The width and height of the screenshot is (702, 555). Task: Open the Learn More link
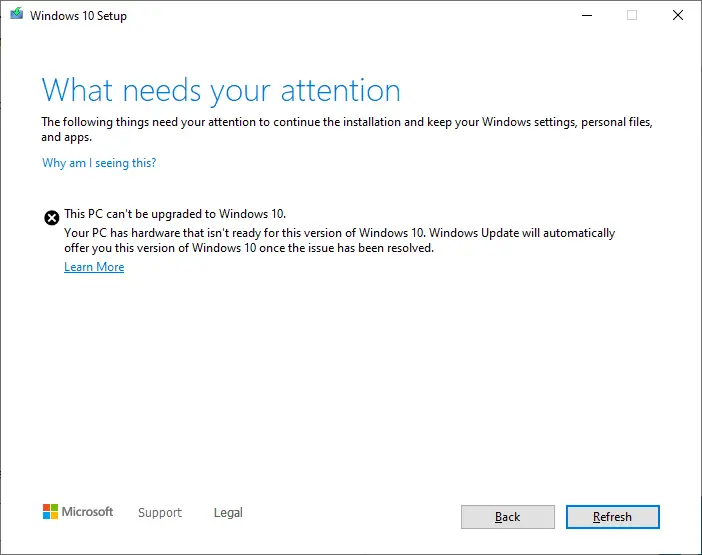point(94,267)
